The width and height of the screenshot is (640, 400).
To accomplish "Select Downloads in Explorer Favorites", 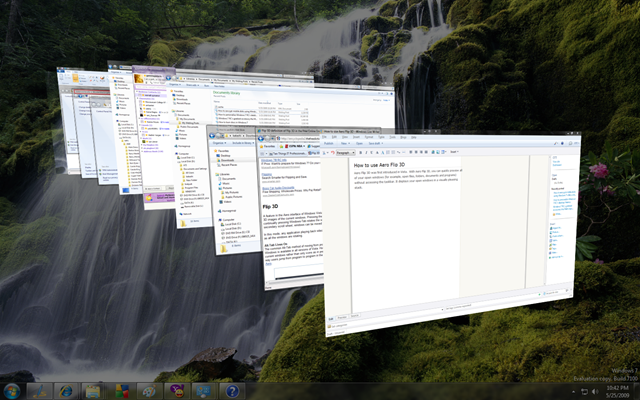I will coord(227,160).
